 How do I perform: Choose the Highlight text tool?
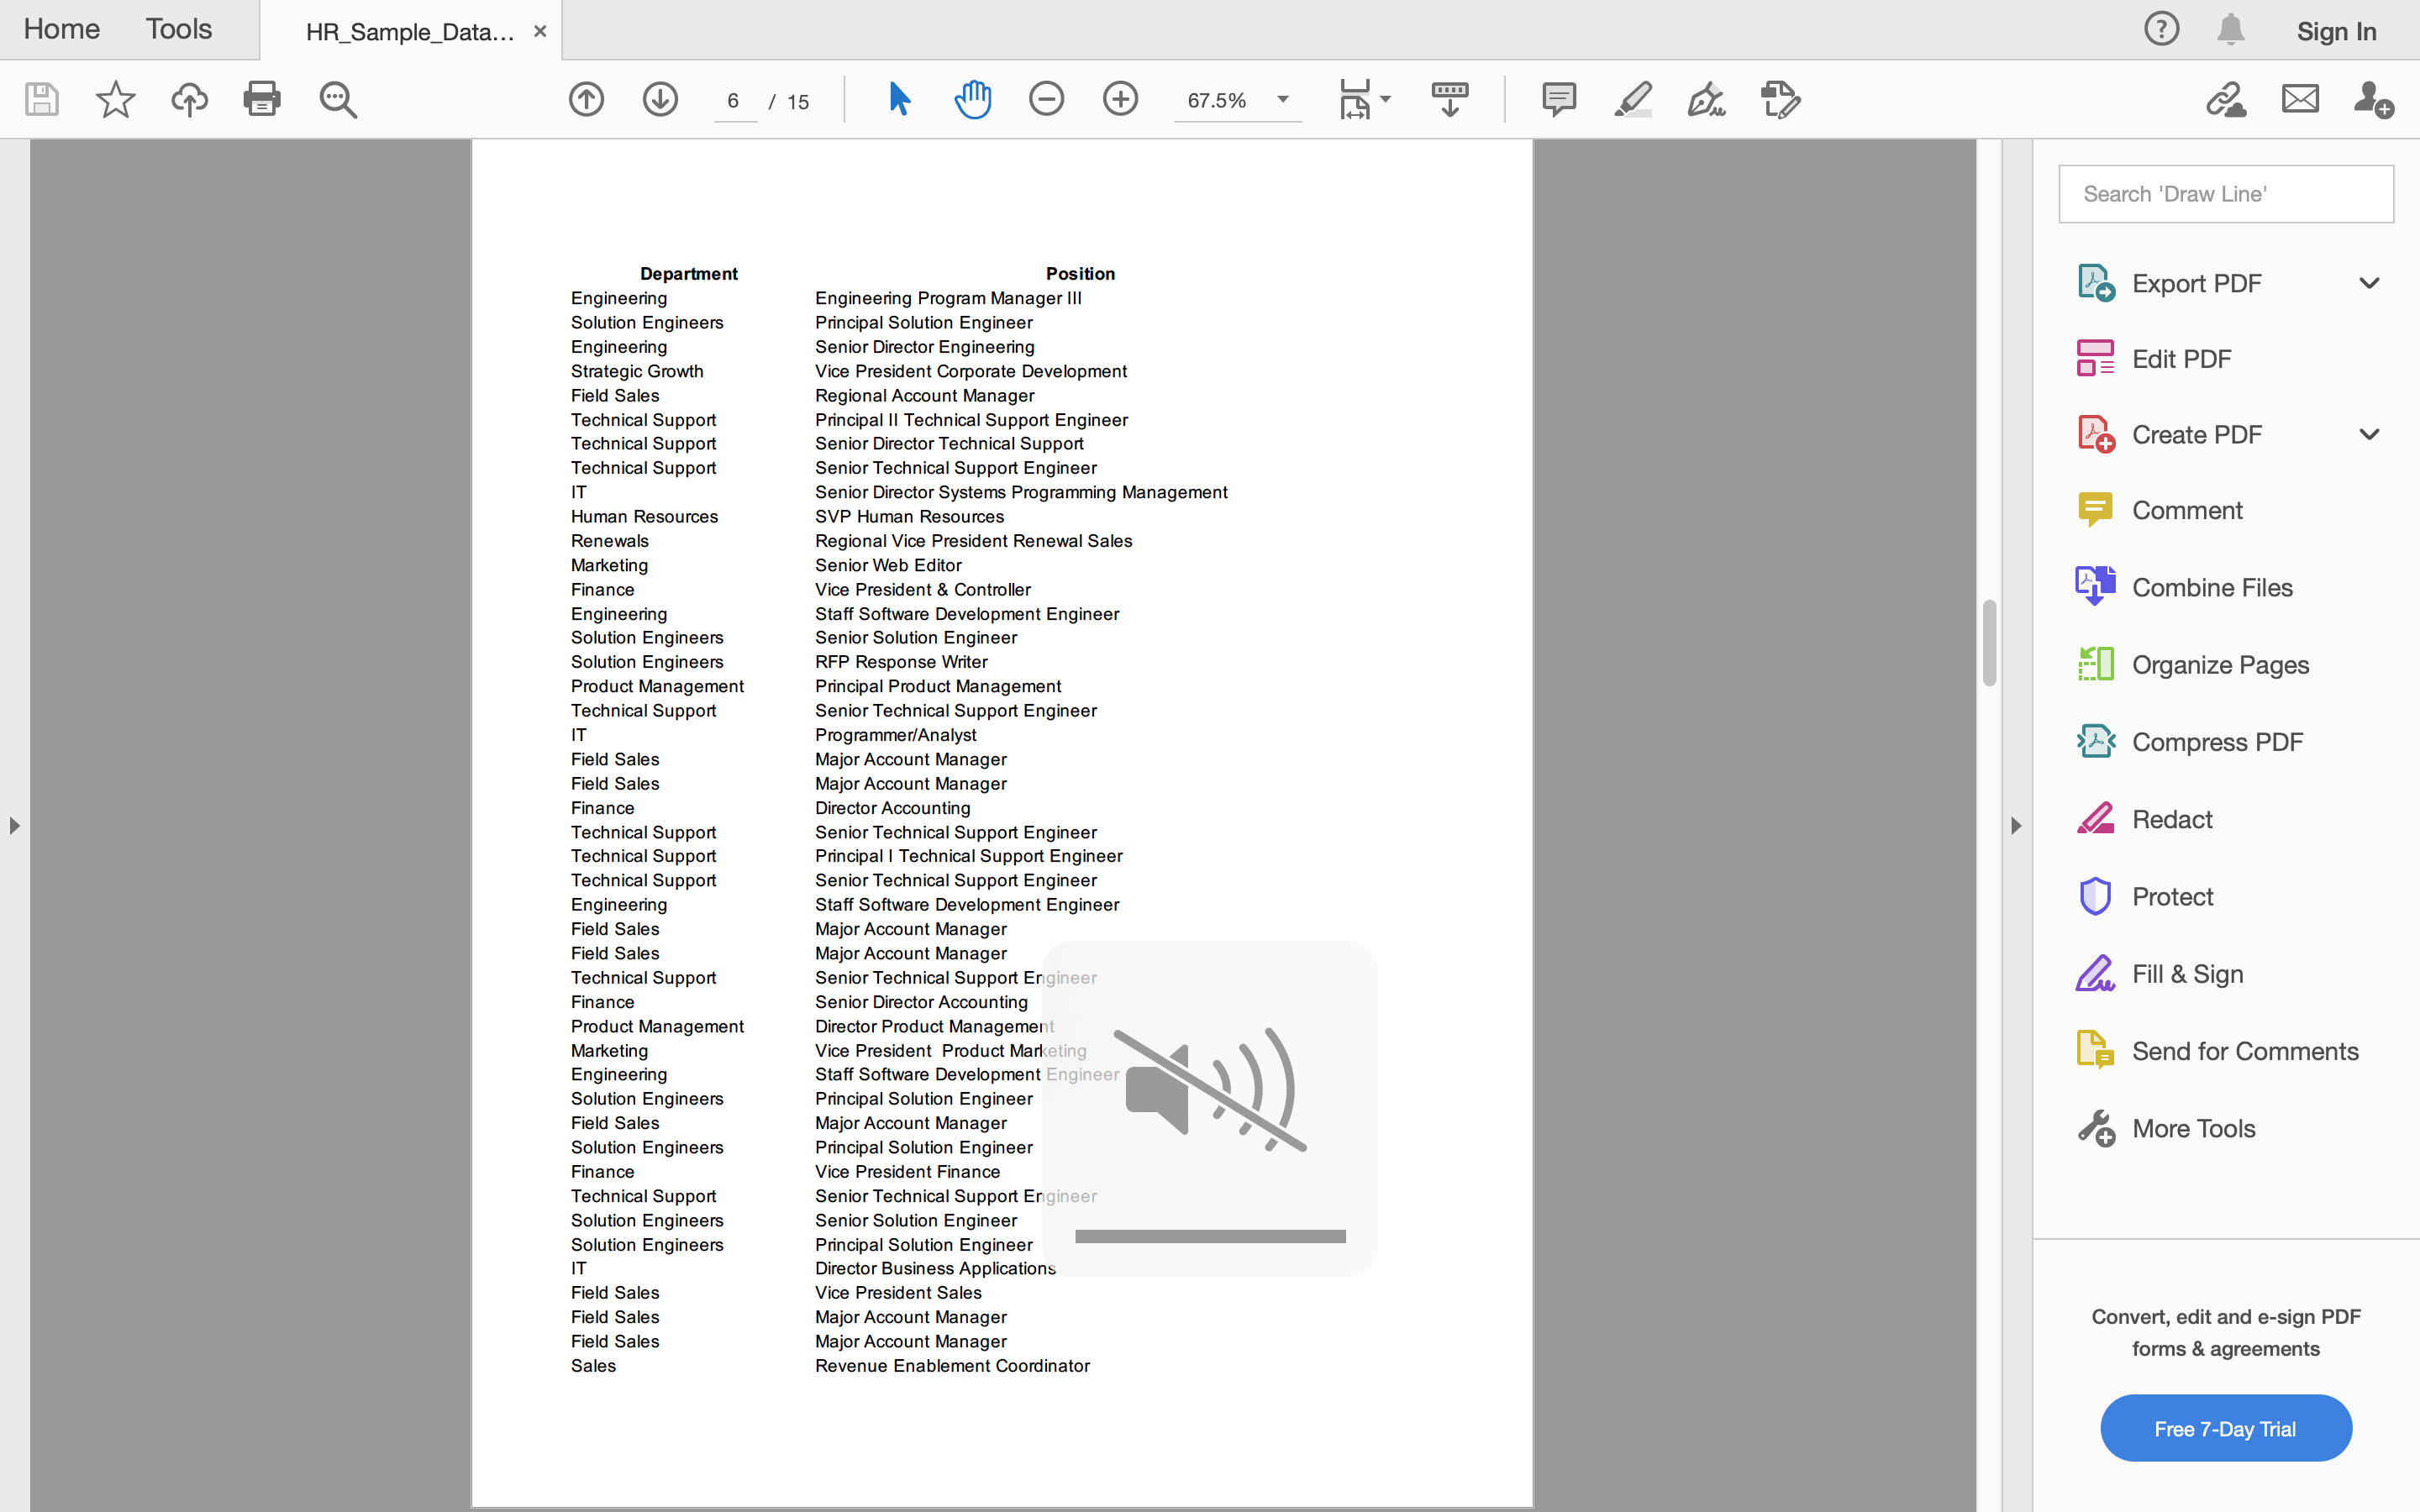(x=1632, y=99)
